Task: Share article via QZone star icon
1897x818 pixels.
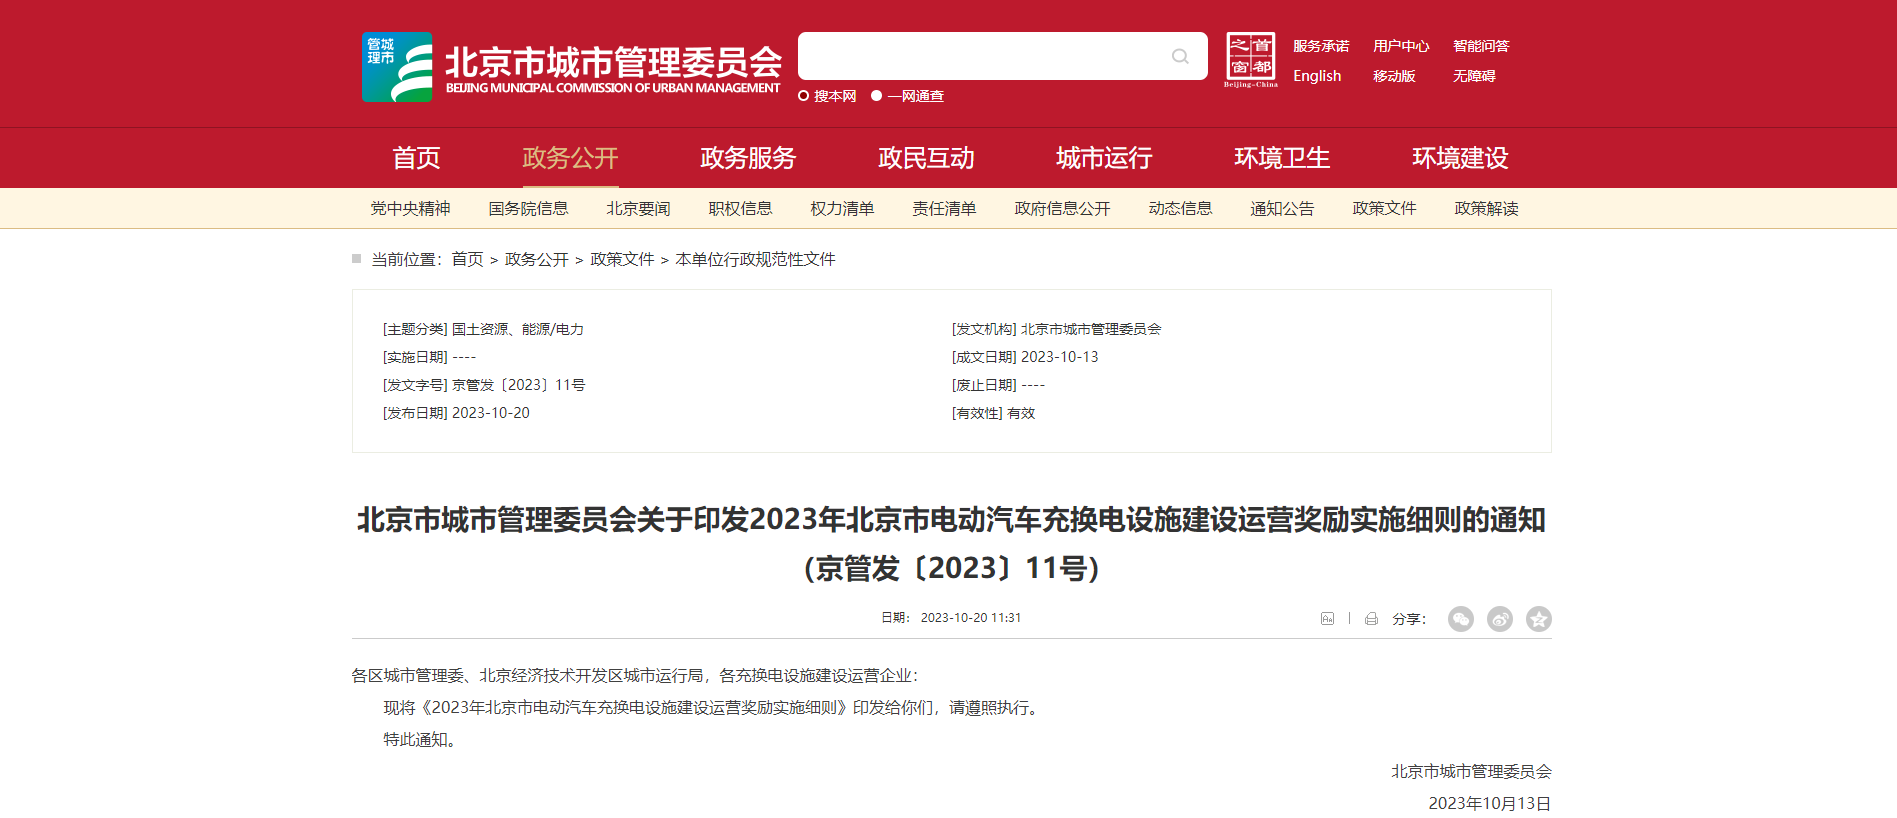Action: click(1539, 619)
